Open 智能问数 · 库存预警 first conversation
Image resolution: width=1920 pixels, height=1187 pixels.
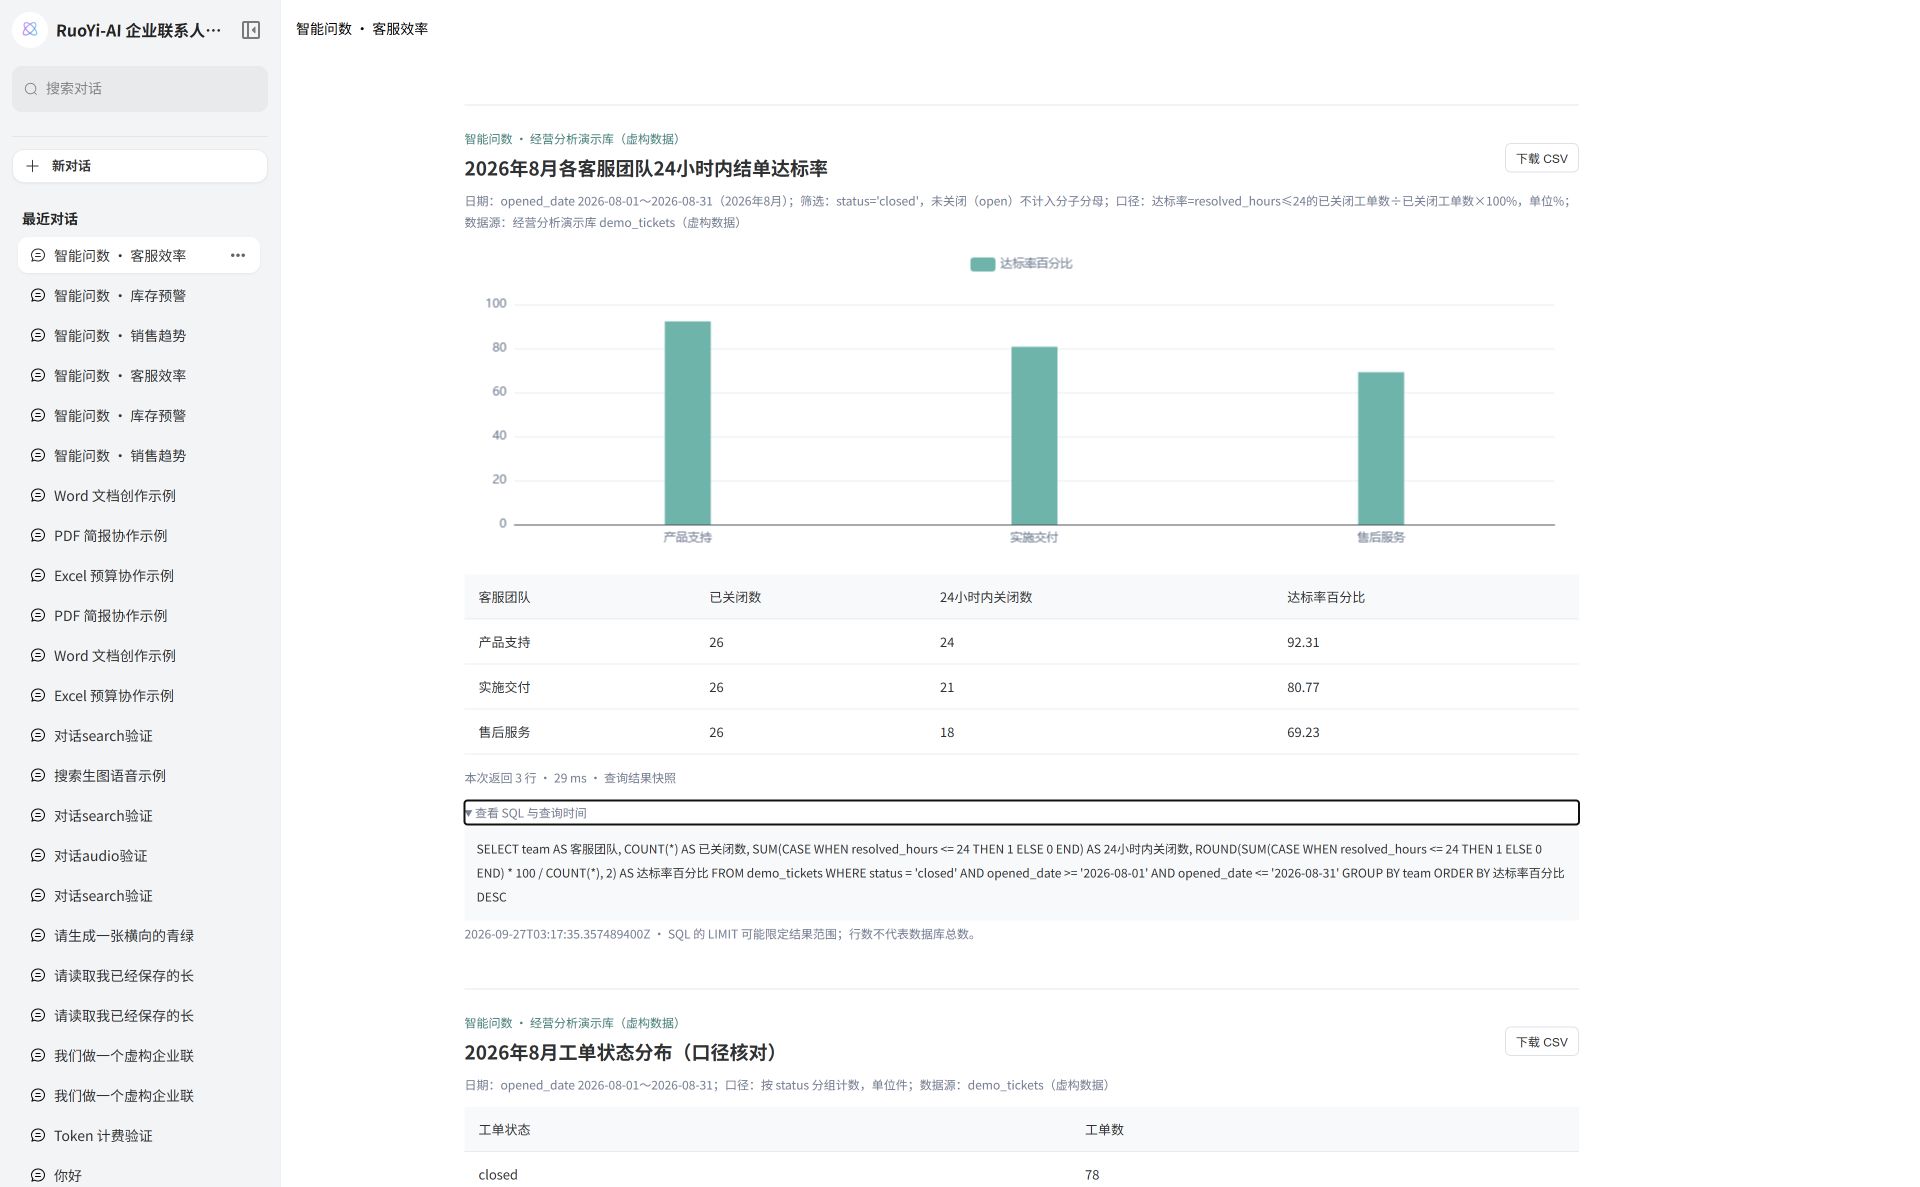139,296
